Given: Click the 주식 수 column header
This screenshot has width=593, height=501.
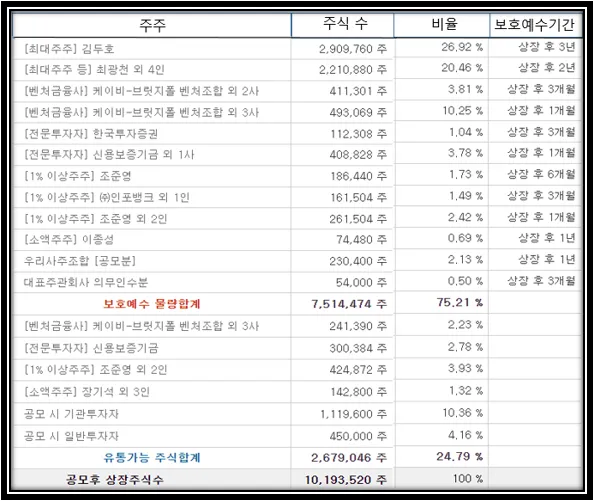Looking at the screenshot, I should (x=345, y=24).
